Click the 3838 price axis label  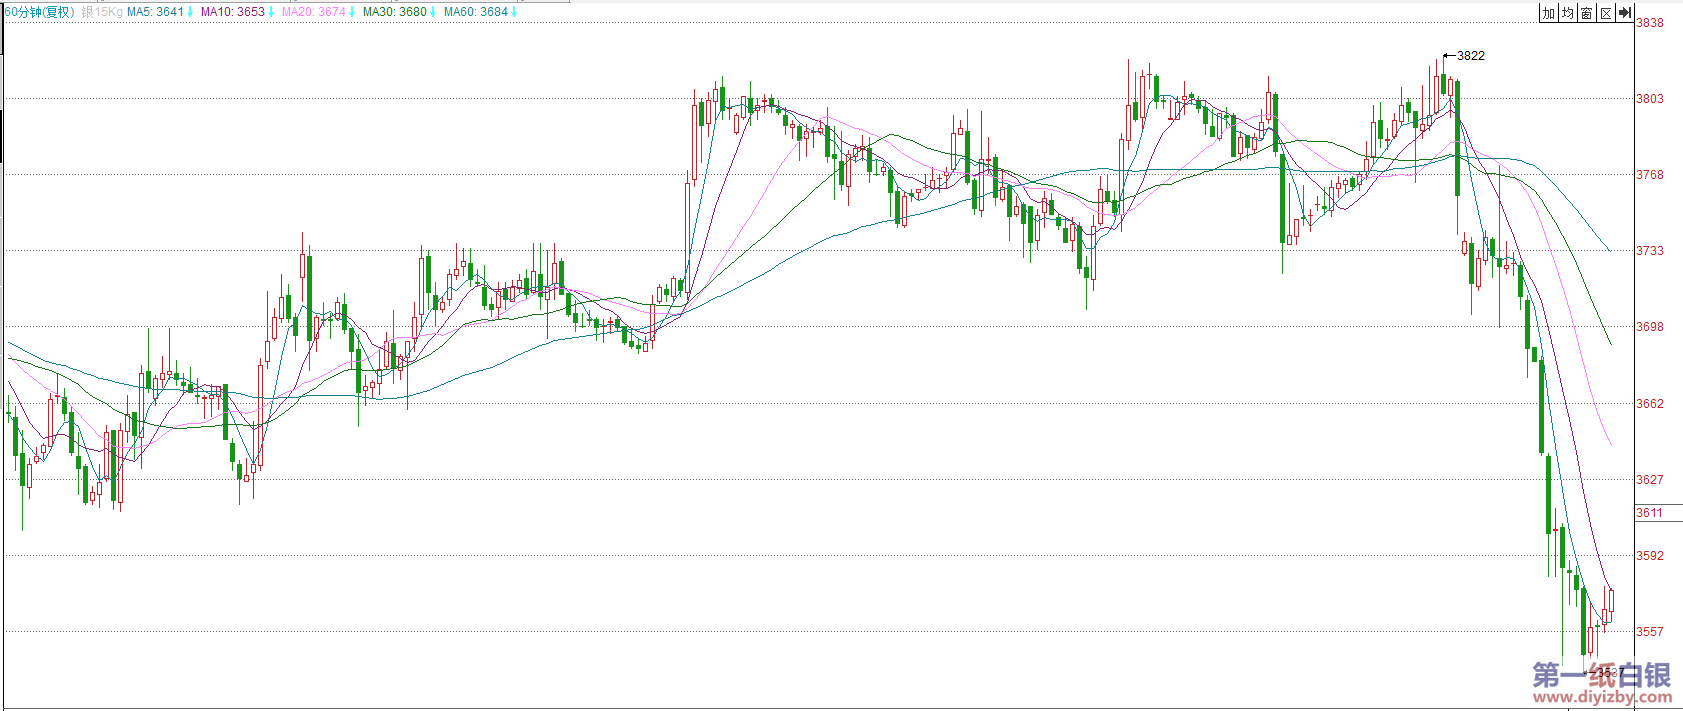coord(1650,23)
